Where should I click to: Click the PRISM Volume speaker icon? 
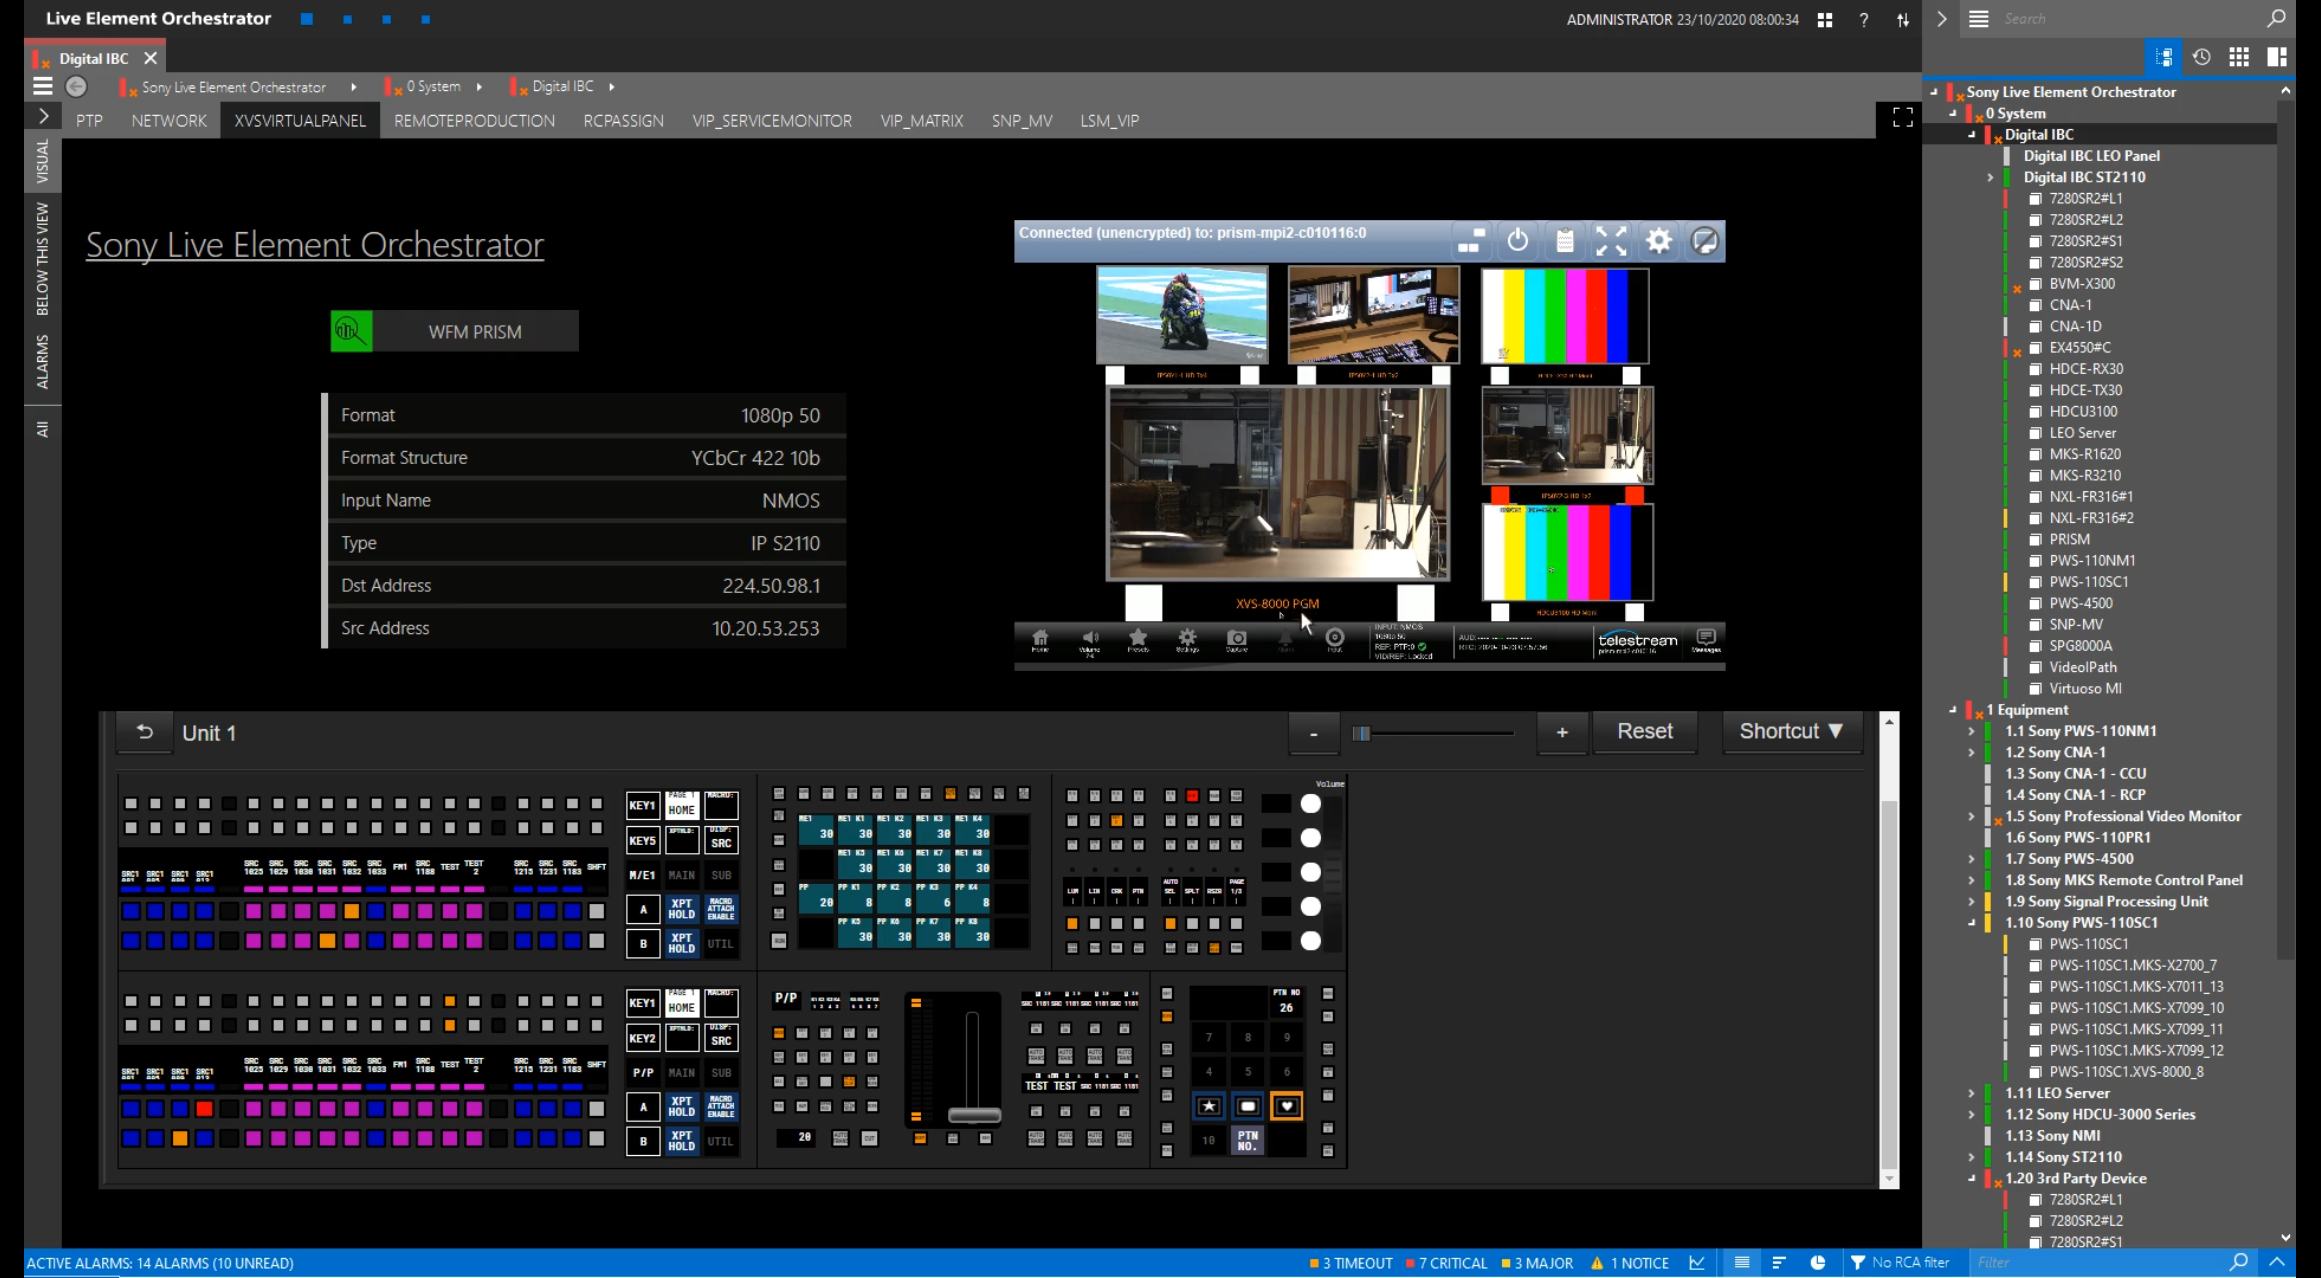coord(1090,641)
